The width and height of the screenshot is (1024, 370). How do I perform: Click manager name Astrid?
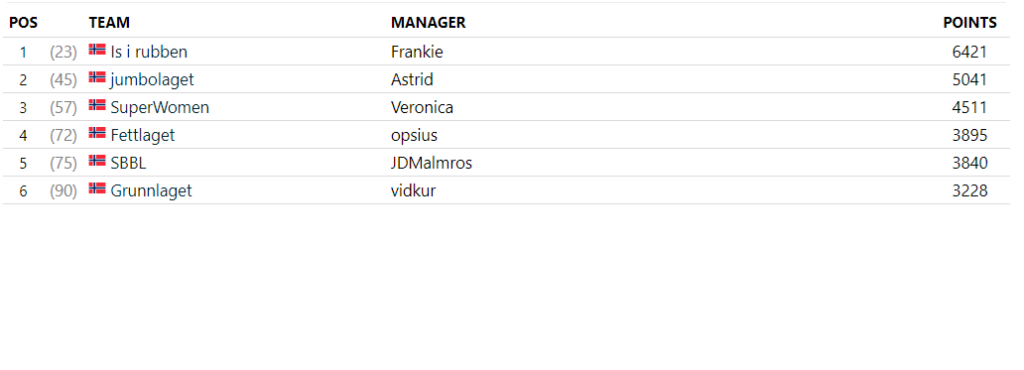pos(412,80)
